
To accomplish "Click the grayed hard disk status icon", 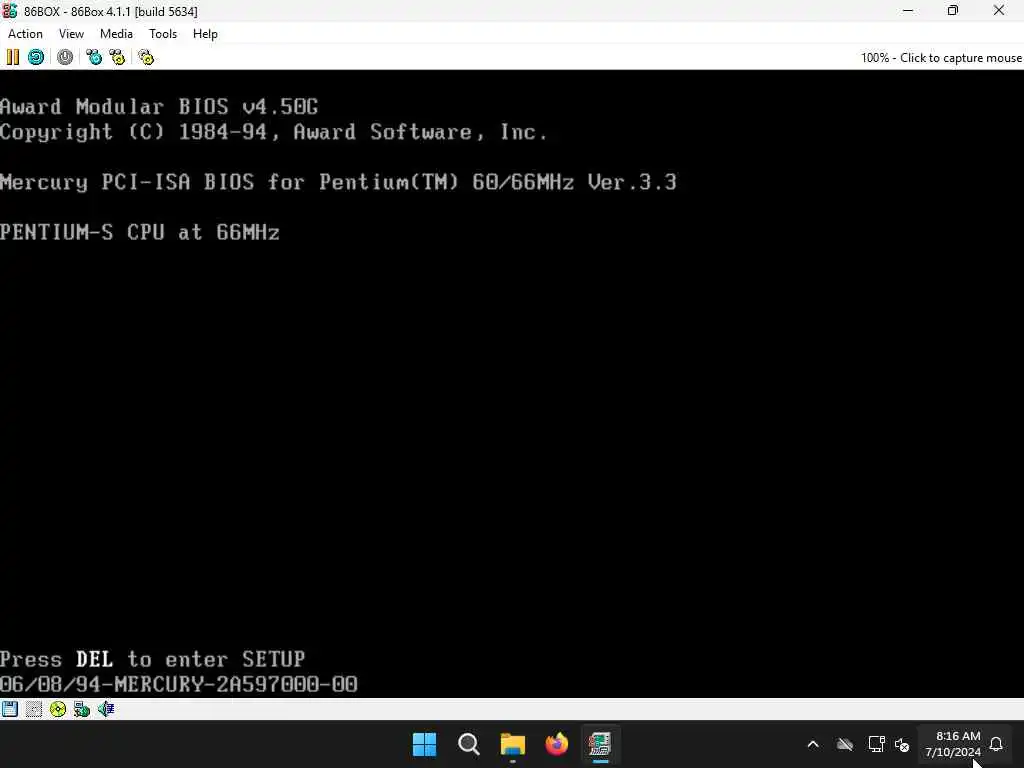I will pyautogui.click(x=33, y=709).
